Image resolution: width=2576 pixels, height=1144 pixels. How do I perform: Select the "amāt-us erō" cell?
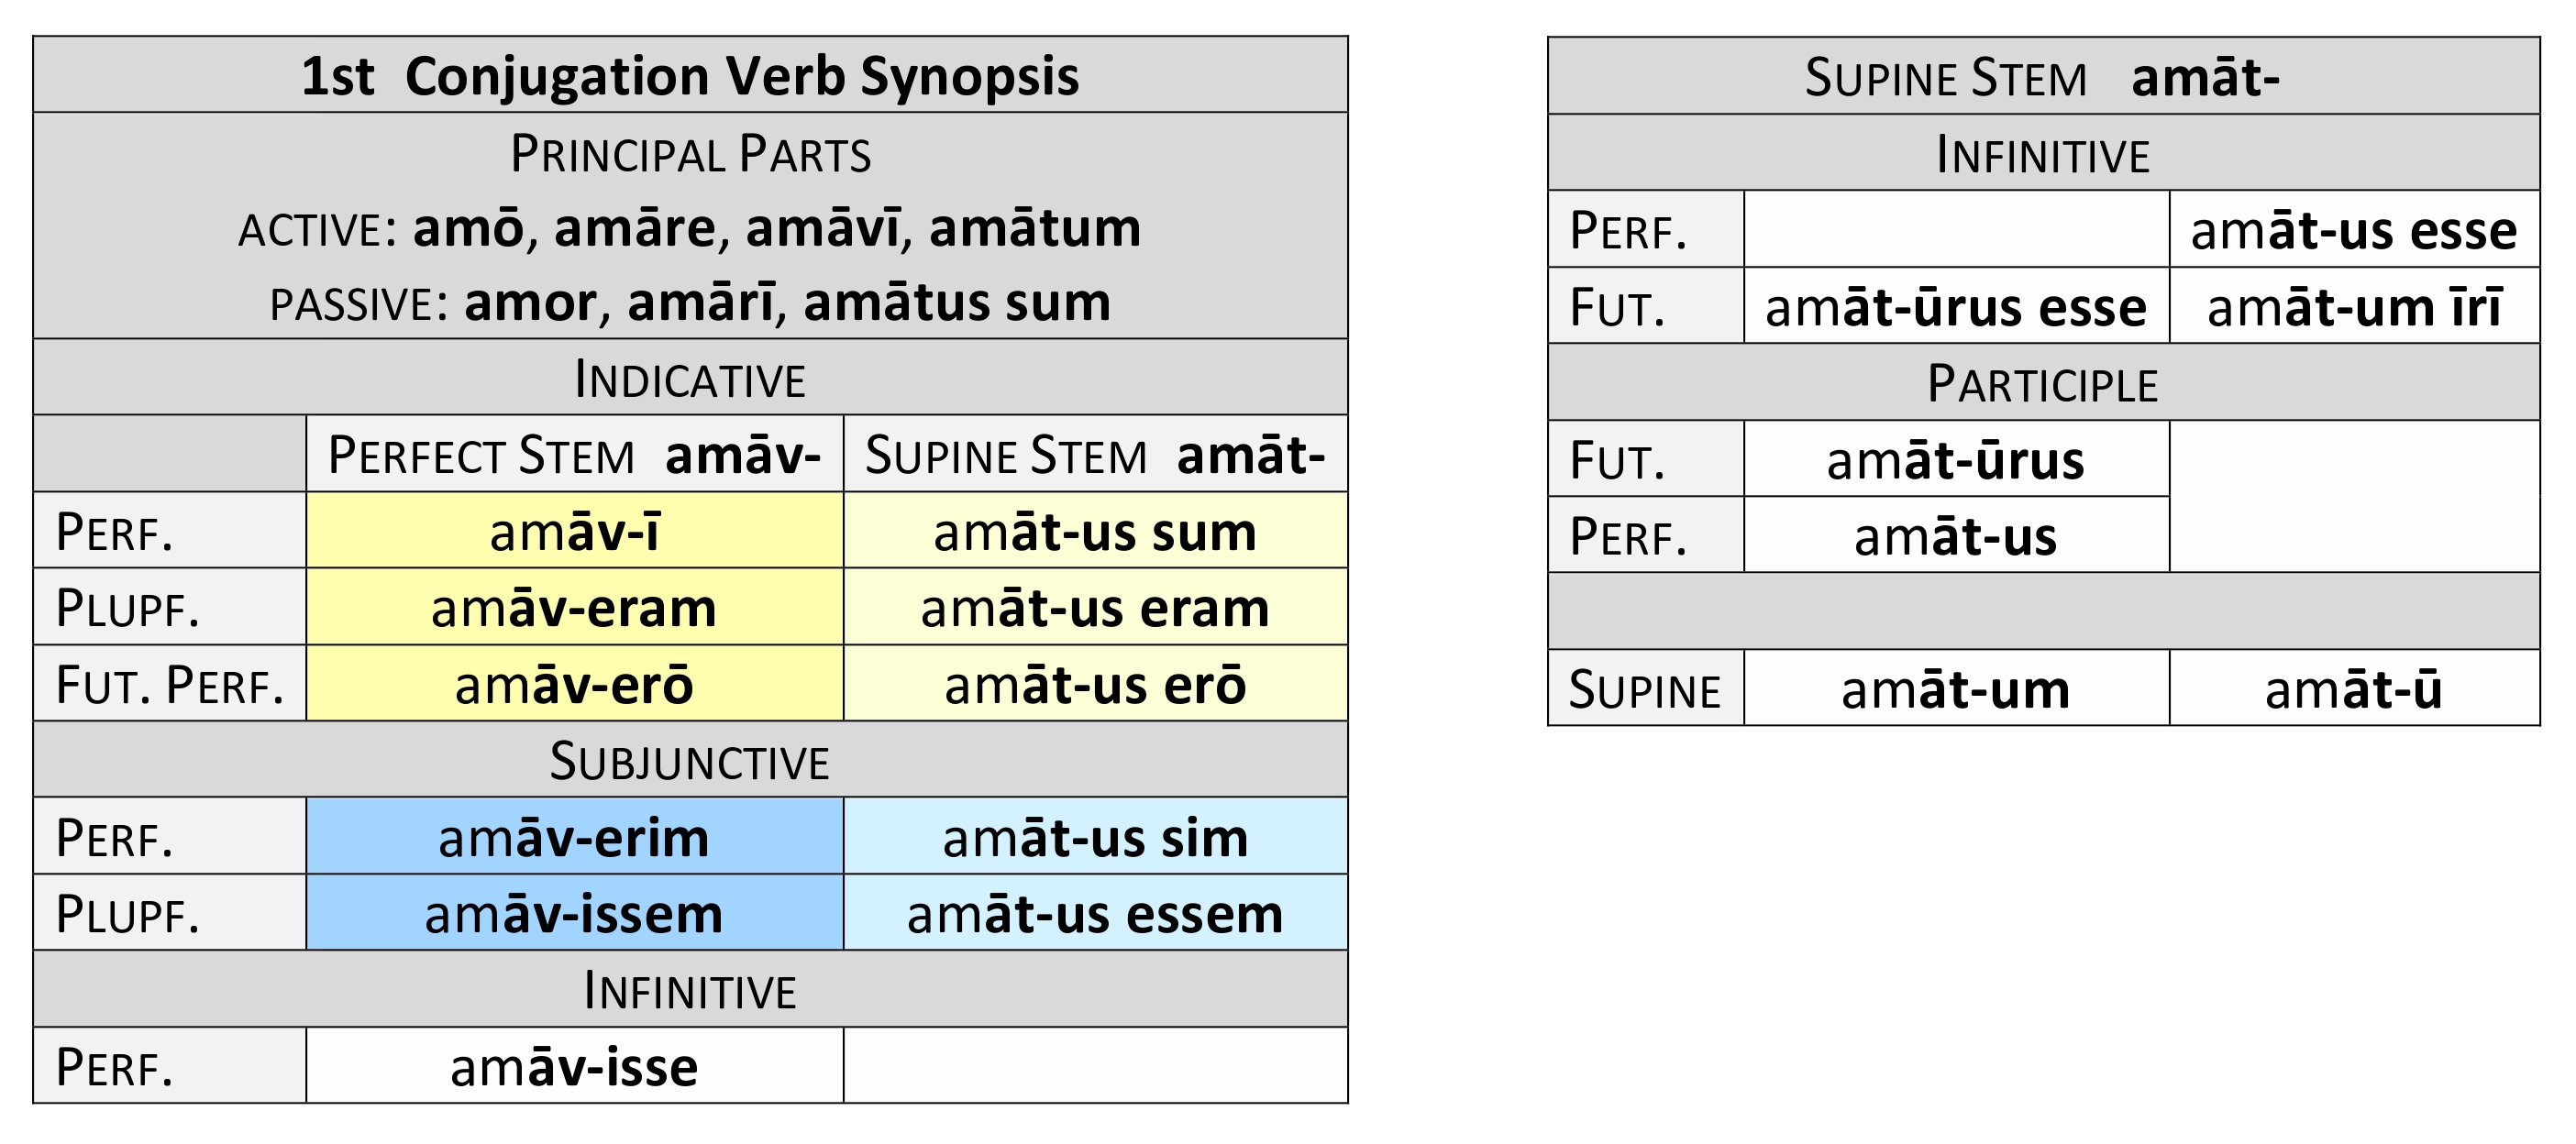tap(1095, 685)
